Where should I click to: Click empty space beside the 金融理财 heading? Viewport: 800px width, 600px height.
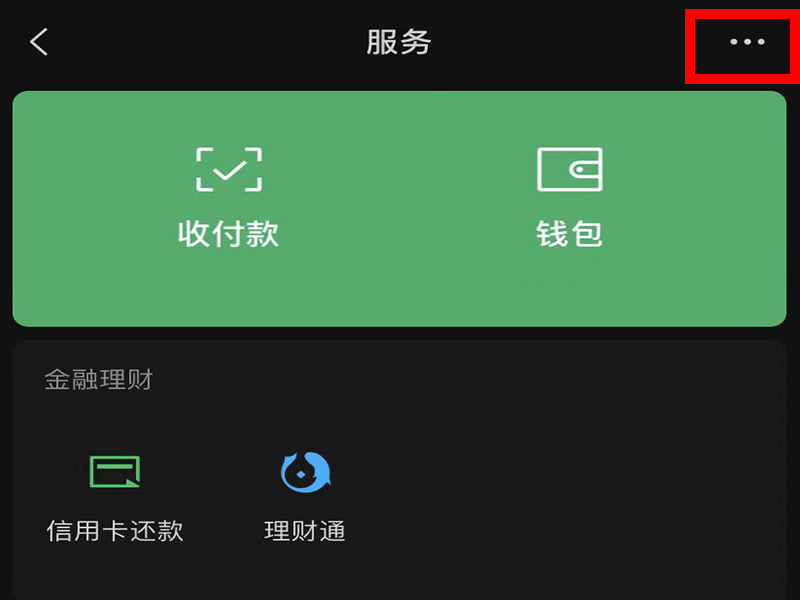tap(459, 380)
